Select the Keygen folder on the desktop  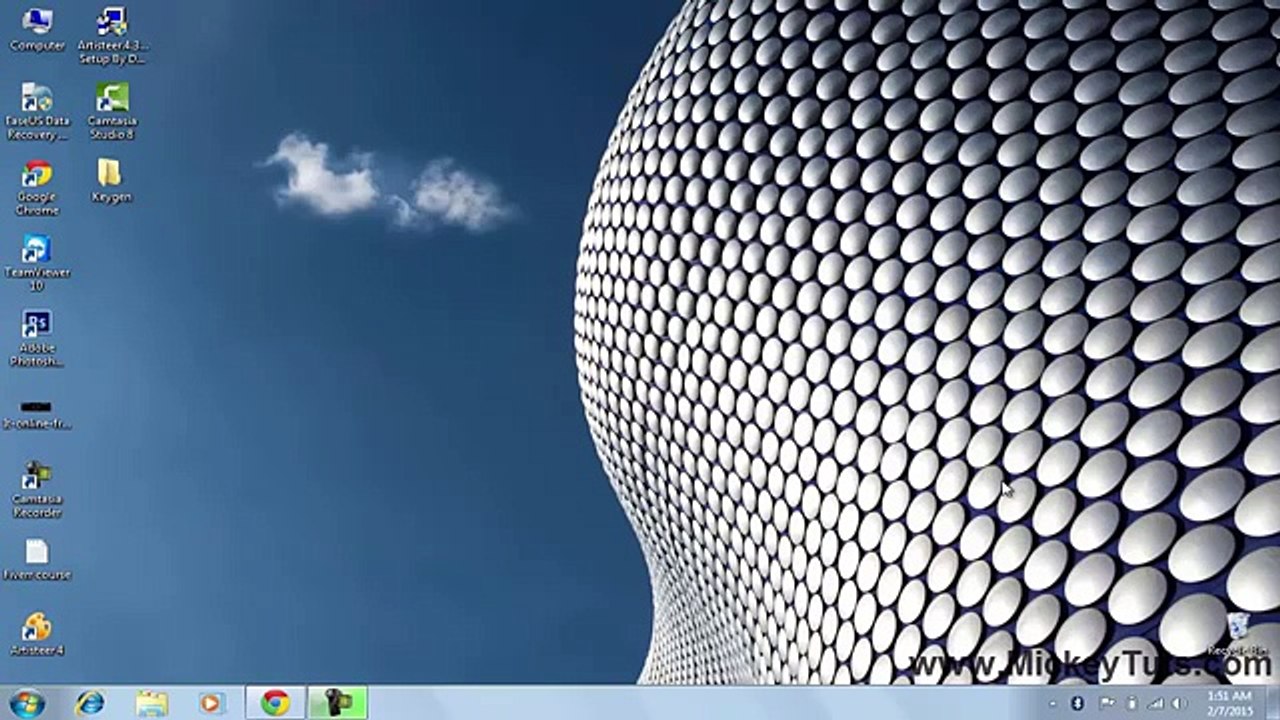(x=112, y=181)
